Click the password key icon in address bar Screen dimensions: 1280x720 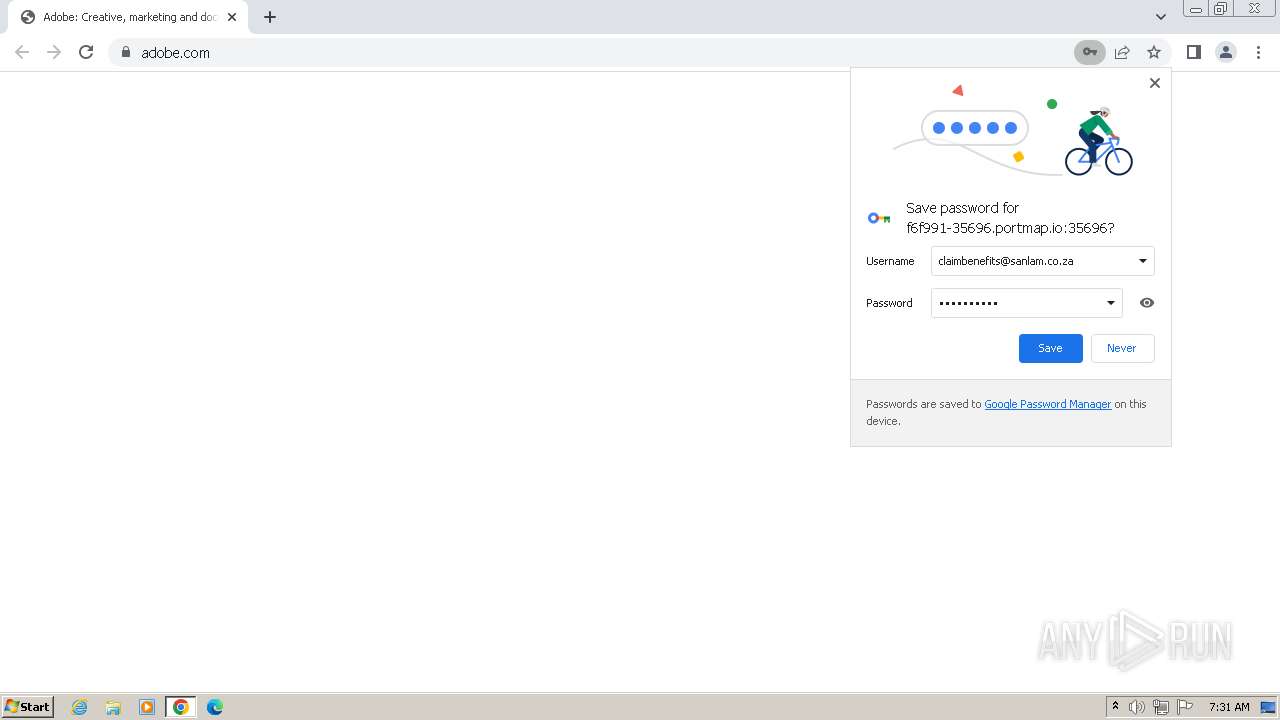point(1090,52)
